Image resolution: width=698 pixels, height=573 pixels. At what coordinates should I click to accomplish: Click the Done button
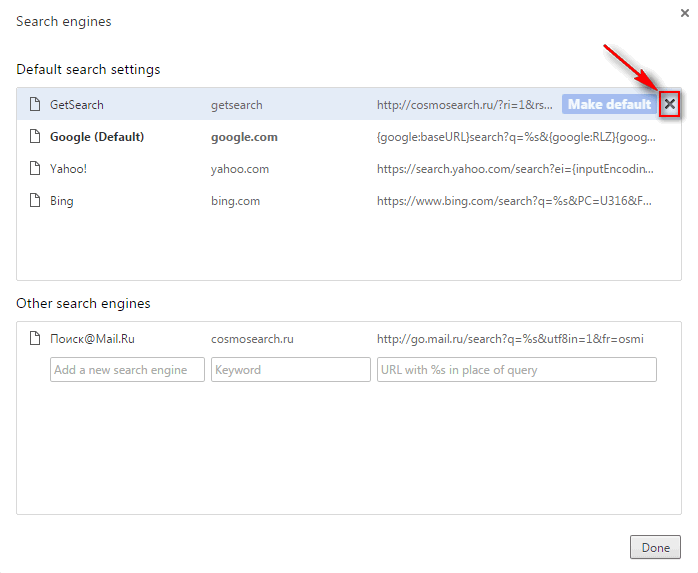tap(655, 547)
